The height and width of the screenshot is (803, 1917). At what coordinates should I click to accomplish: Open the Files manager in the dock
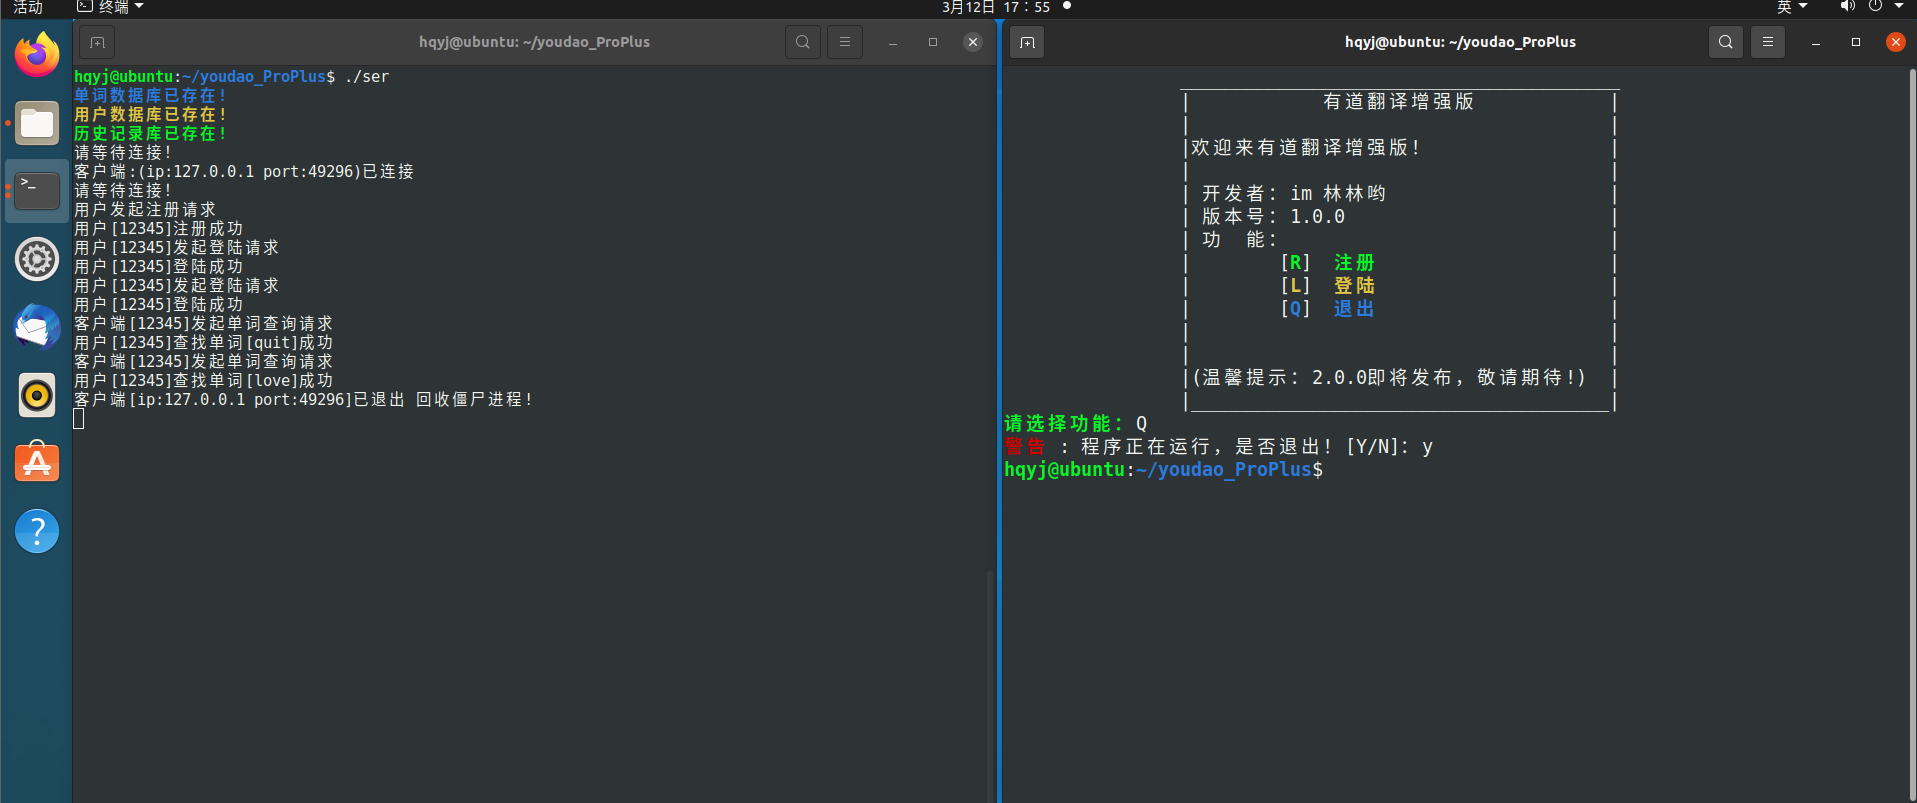click(37, 123)
